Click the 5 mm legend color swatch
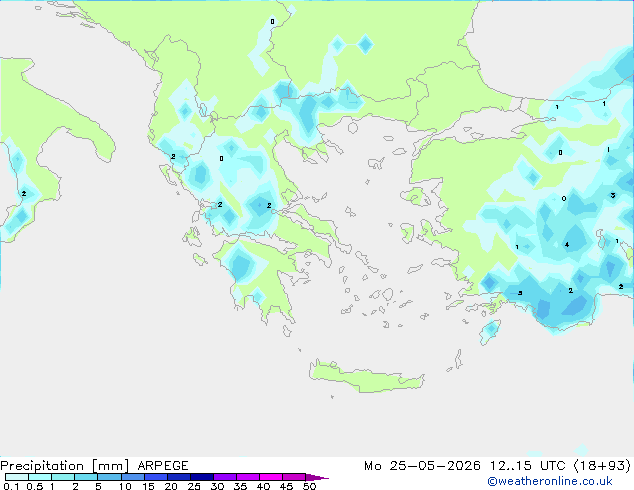634x490 pixels. pyautogui.click(x=109, y=477)
